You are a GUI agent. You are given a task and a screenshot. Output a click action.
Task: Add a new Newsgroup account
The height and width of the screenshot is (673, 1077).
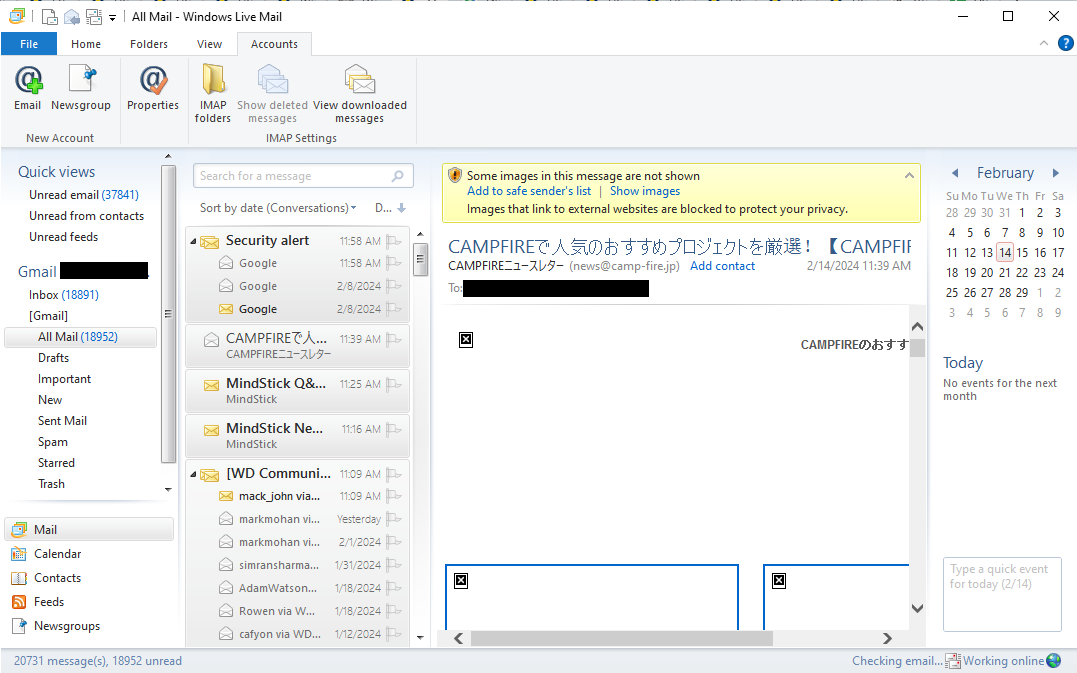80,88
